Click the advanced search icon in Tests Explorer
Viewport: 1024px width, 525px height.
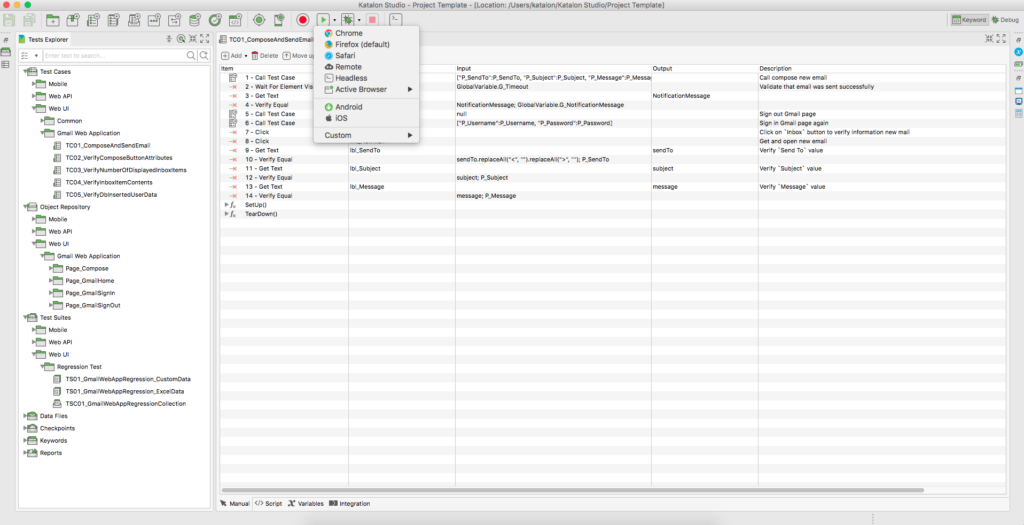click(x=204, y=56)
